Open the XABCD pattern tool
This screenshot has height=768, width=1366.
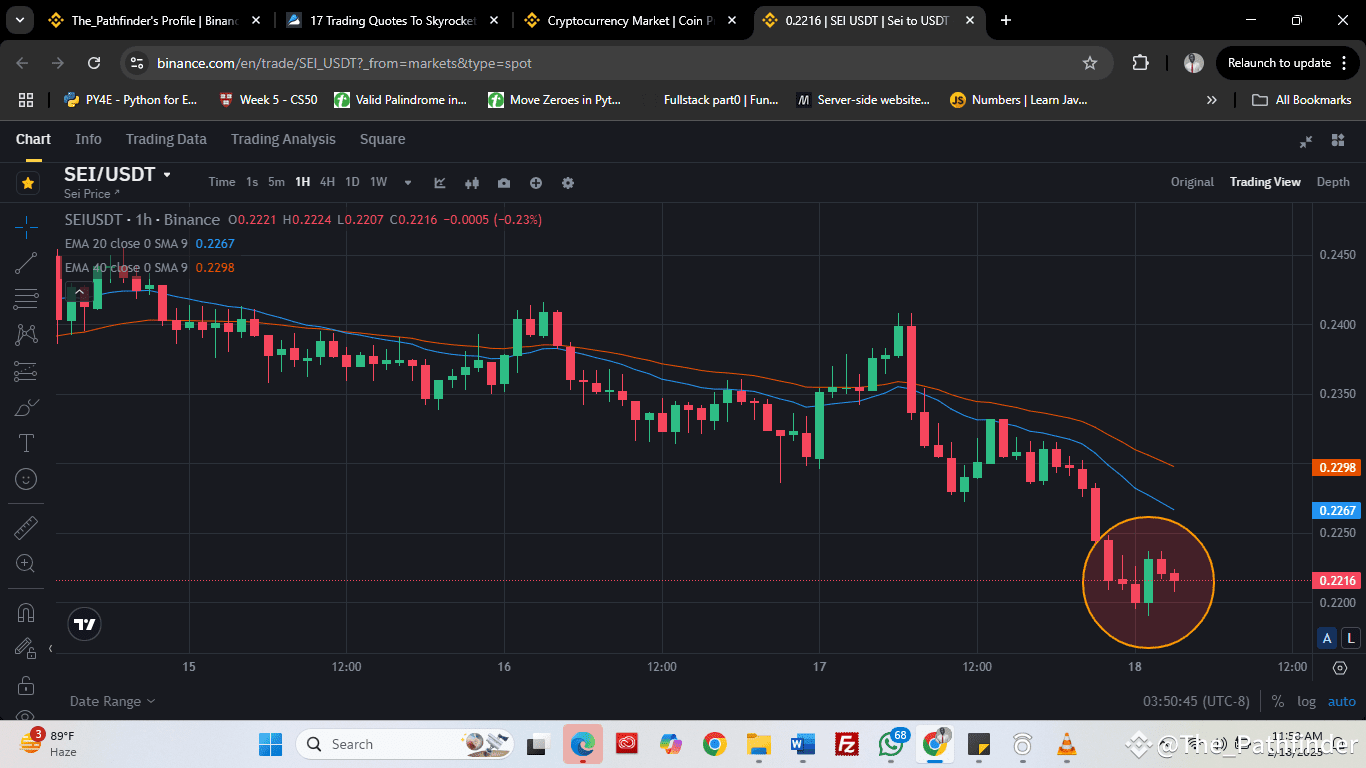[x=27, y=334]
